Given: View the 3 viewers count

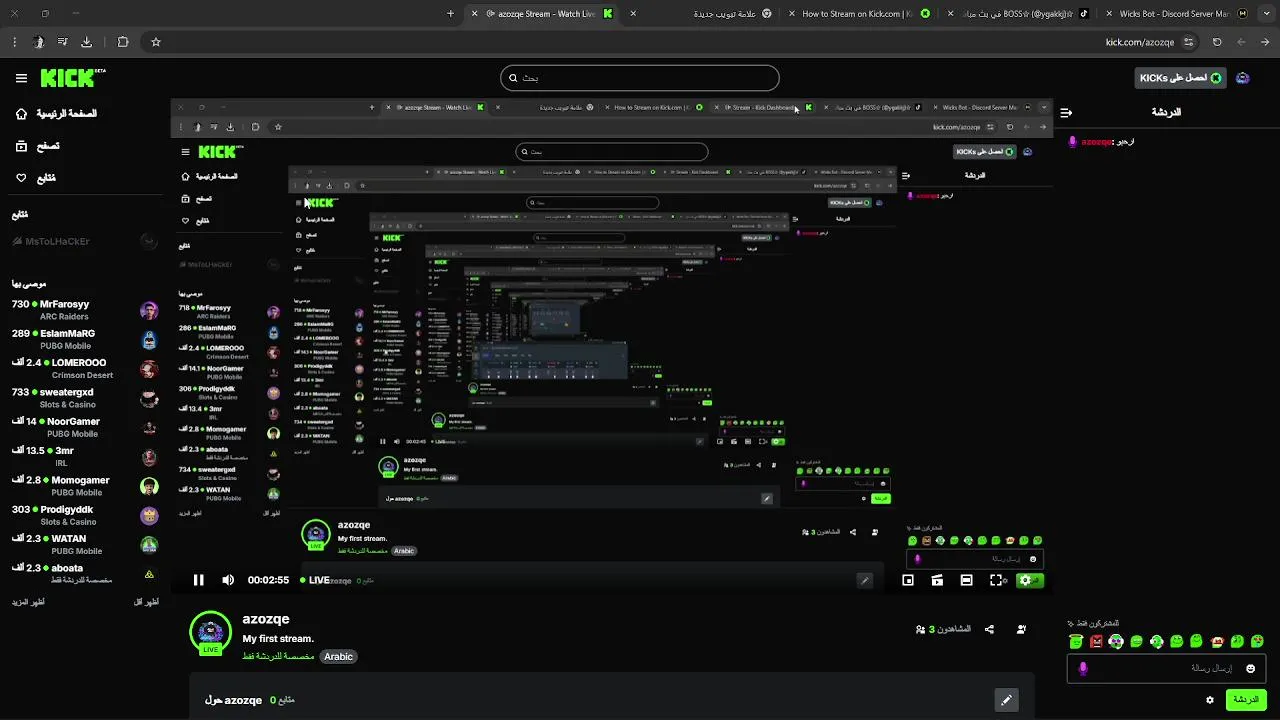Looking at the screenshot, I should [x=943, y=629].
